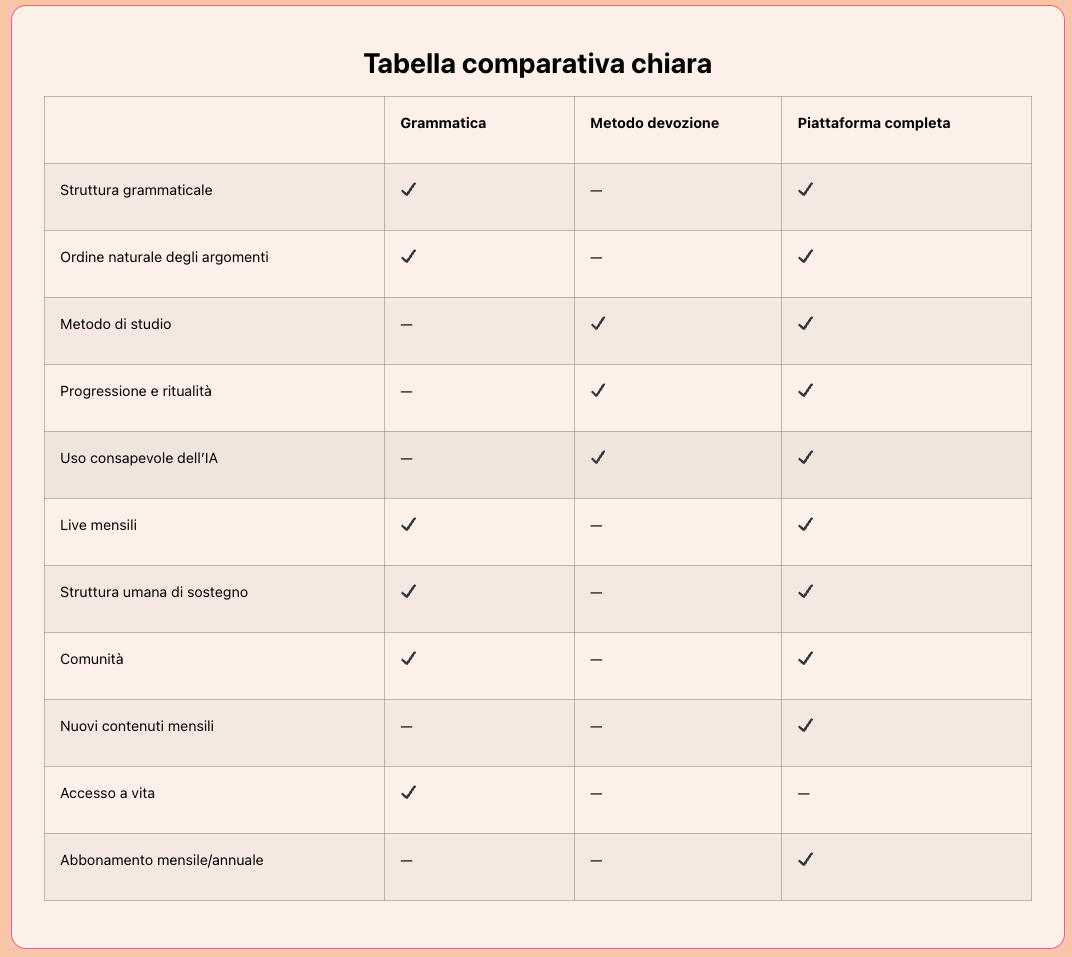Viewport: 1072px width, 957px height.
Task: Click Grammatica checkmark for Accesso a vita
Action: pyautogui.click(x=408, y=792)
